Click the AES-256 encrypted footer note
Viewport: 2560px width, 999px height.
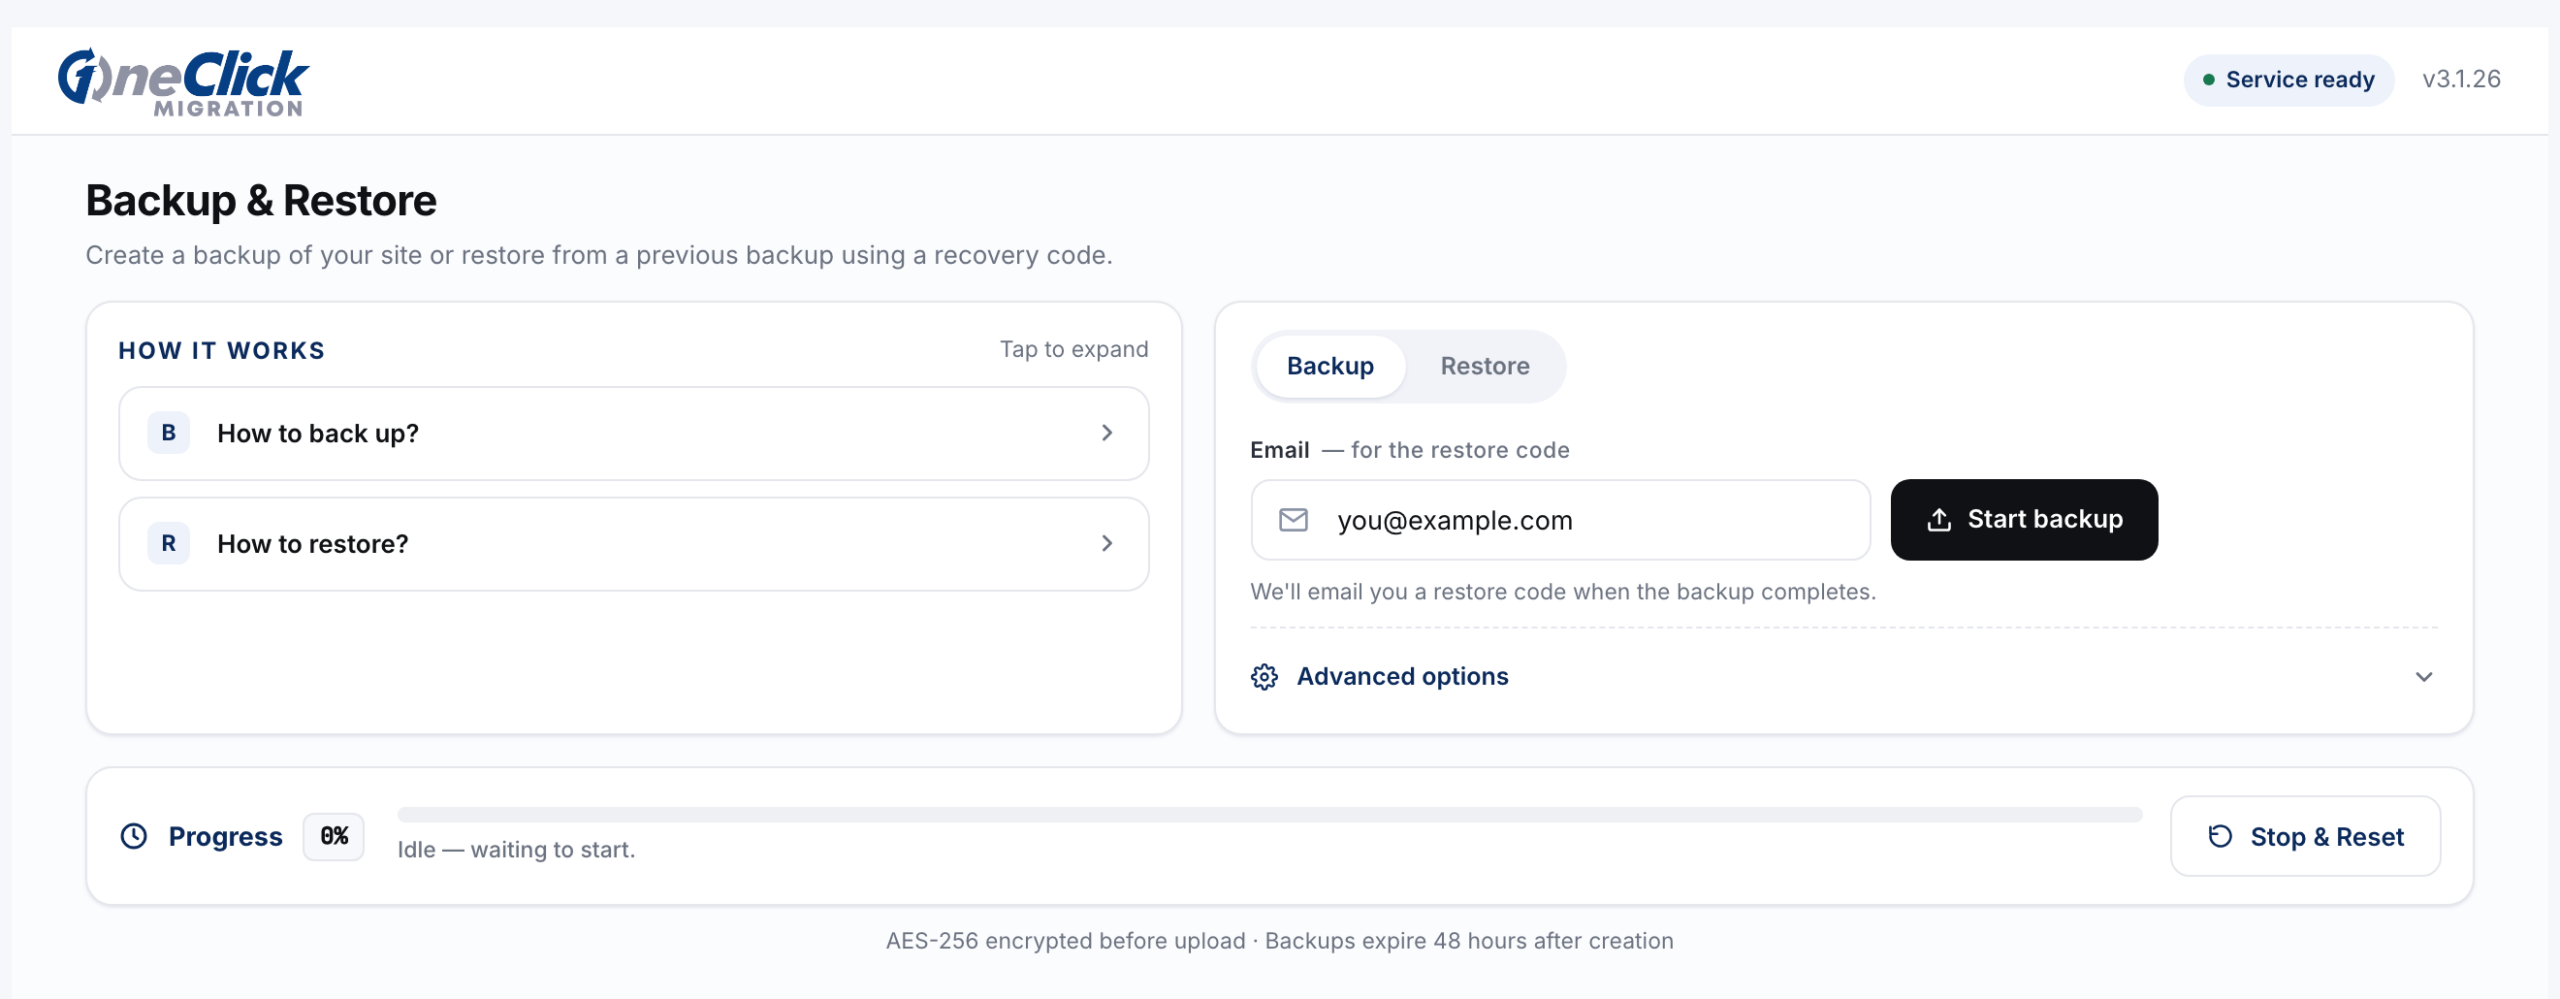1279,941
